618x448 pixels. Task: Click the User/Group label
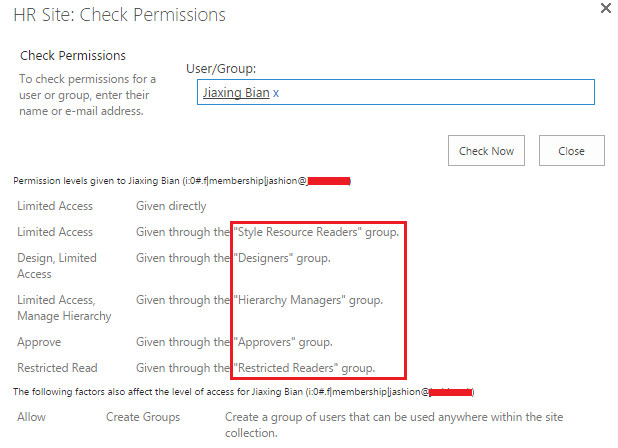pos(221,69)
